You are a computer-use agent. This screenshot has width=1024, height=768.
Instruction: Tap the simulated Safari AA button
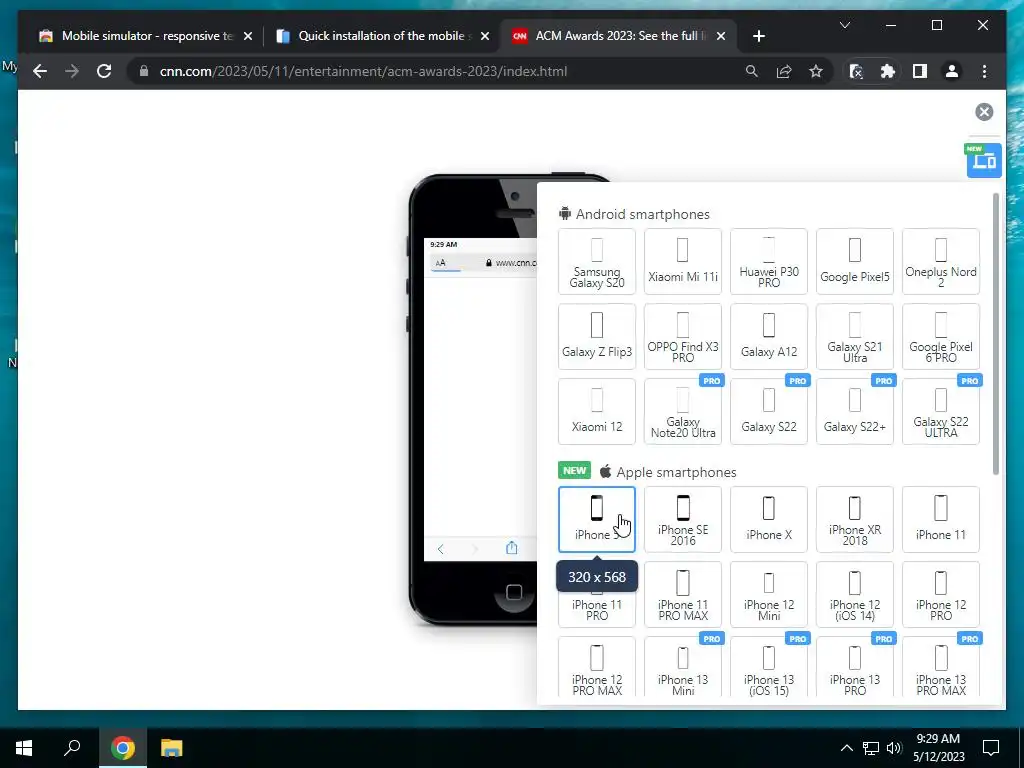pyautogui.click(x=441, y=263)
